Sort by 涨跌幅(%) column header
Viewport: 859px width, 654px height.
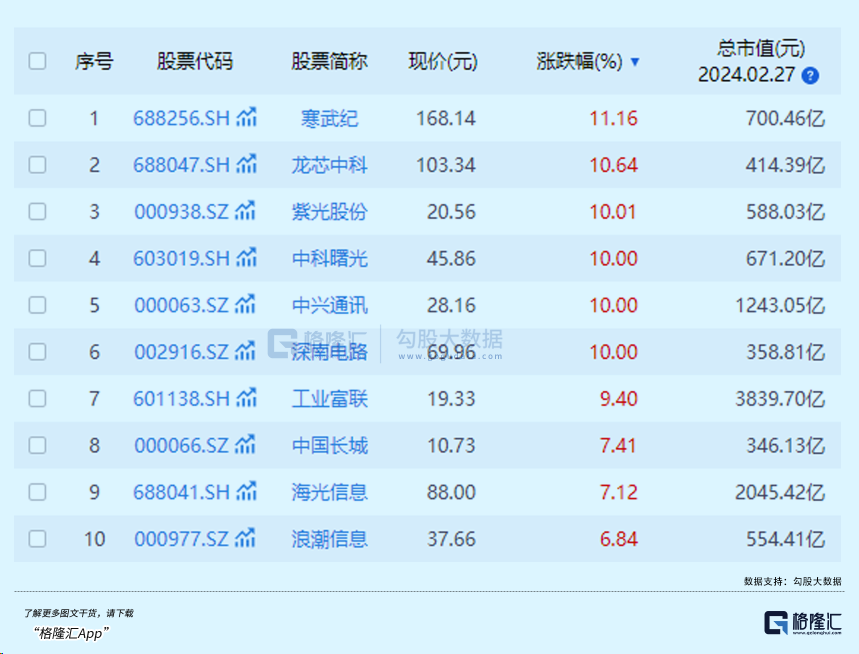click(x=580, y=61)
